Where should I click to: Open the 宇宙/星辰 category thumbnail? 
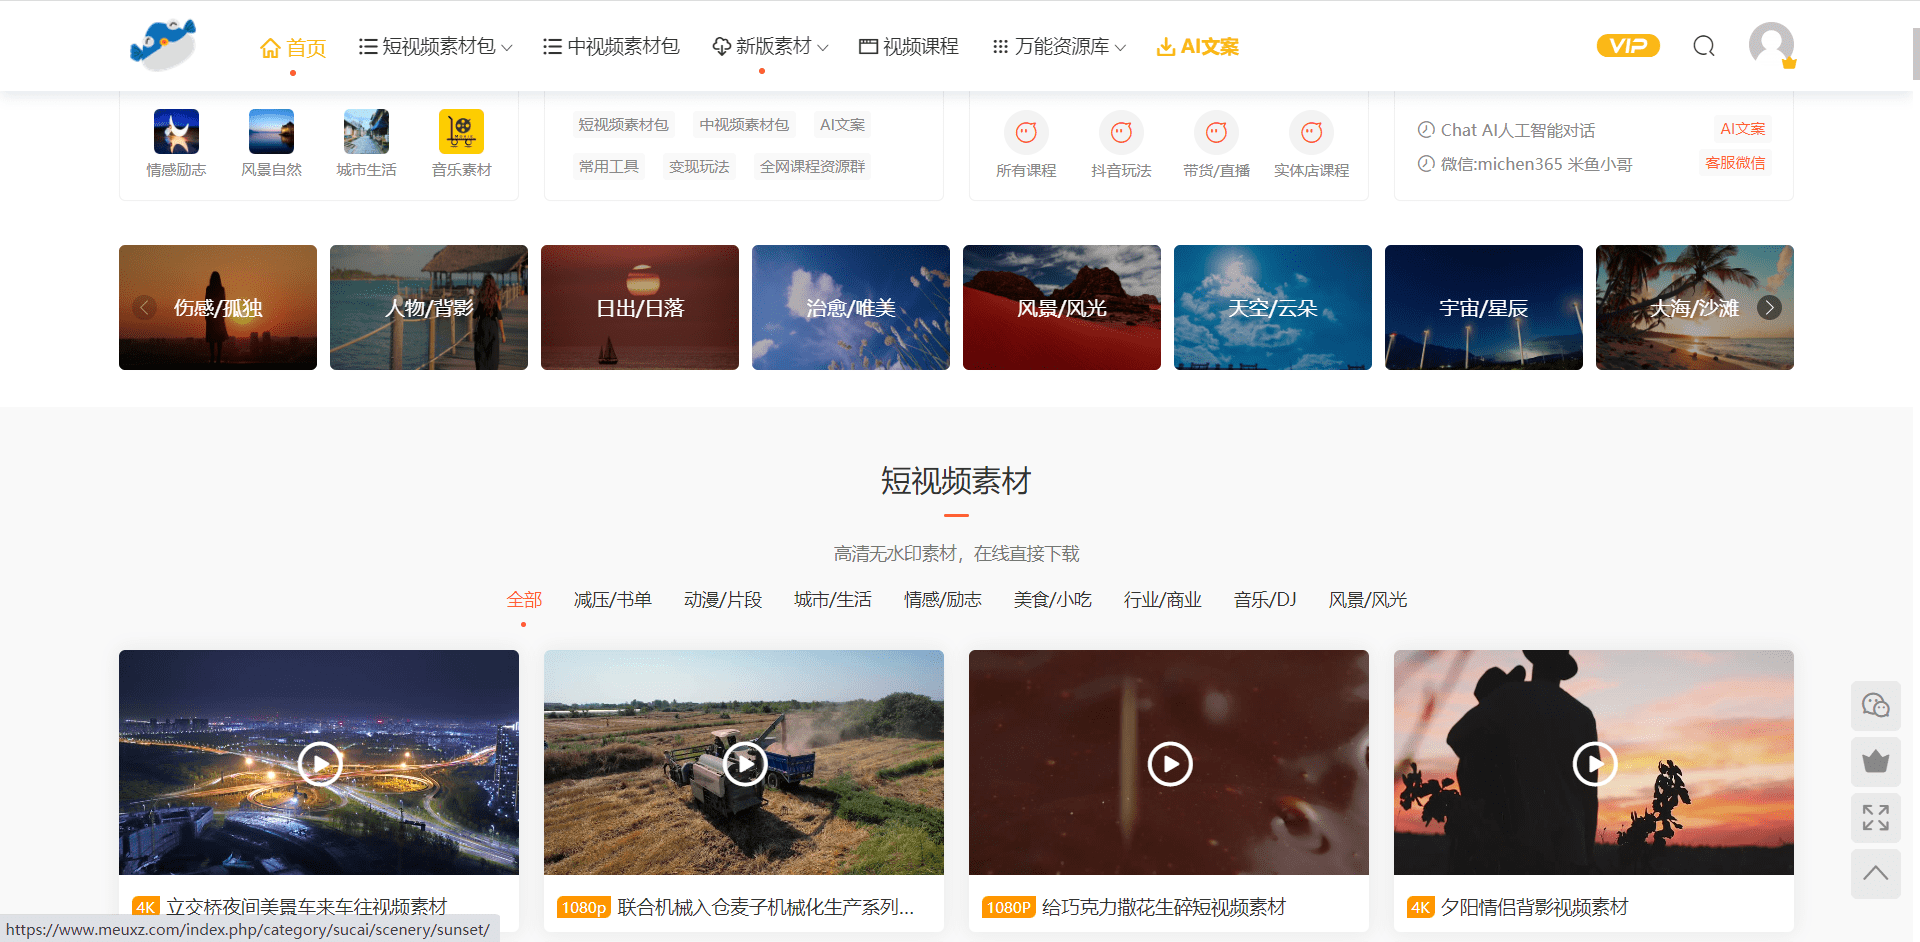click(1484, 307)
